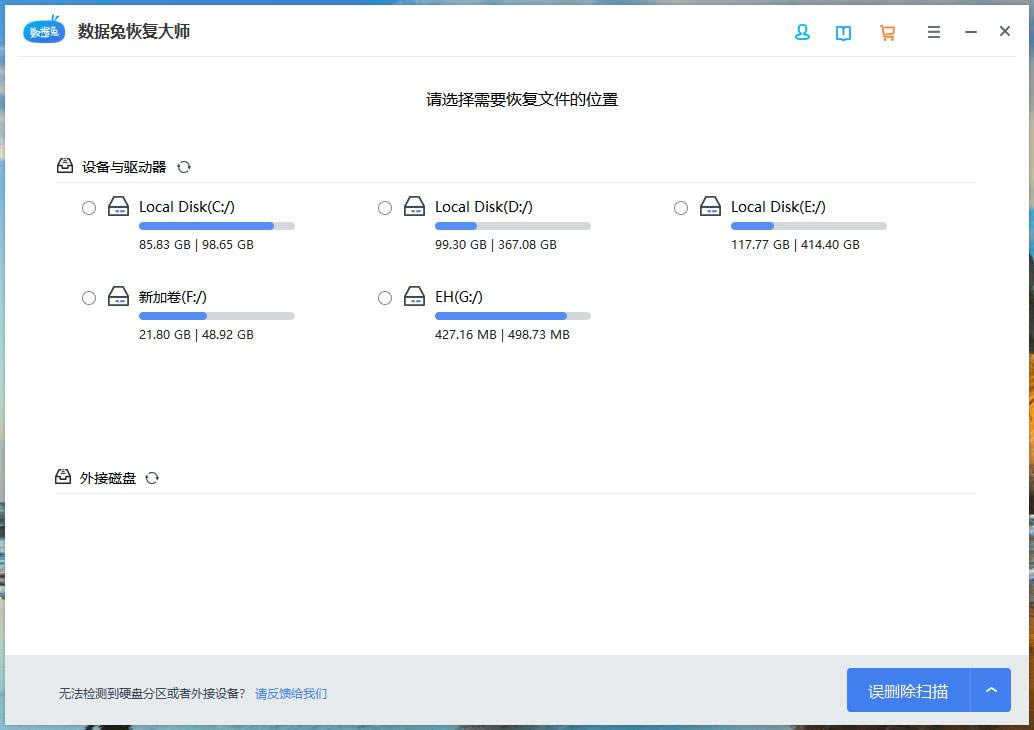Click the Local Disk(E:/) label
This screenshot has height=730, width=1034.
(778, 207)
